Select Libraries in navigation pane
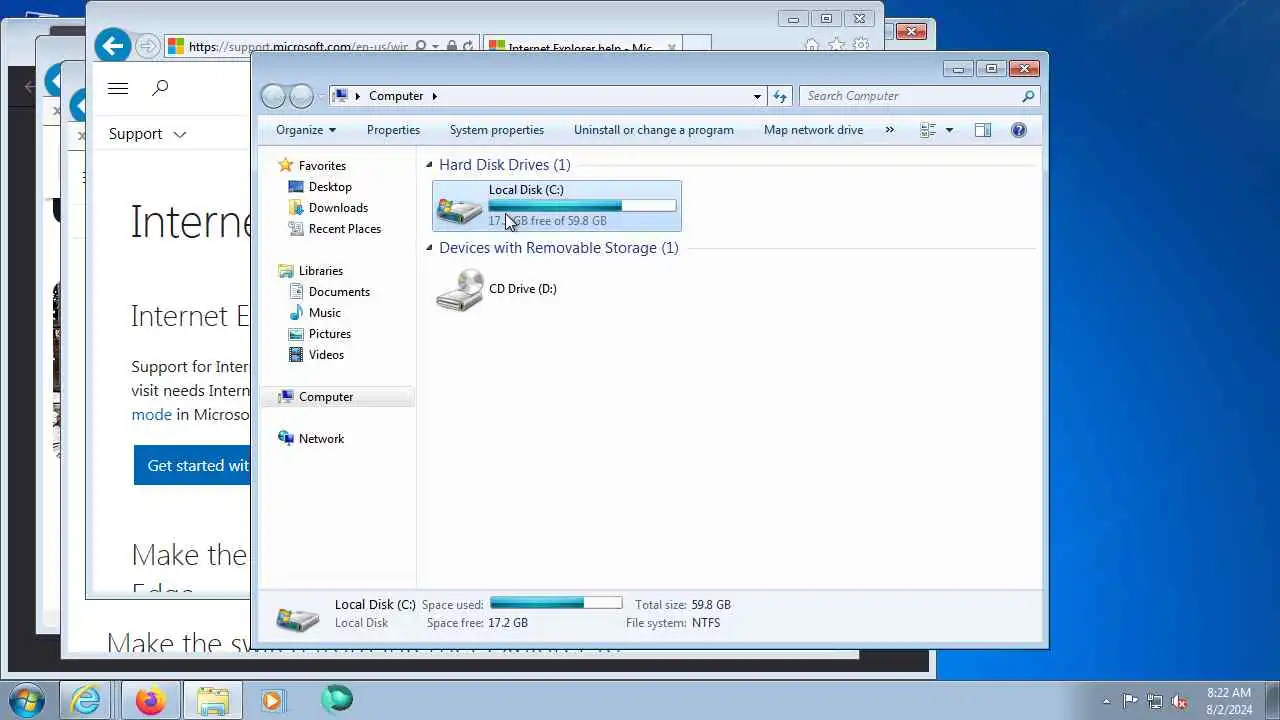Image resolution: width=1280 pixels, height=720 pixels. [x=320, y=271]
